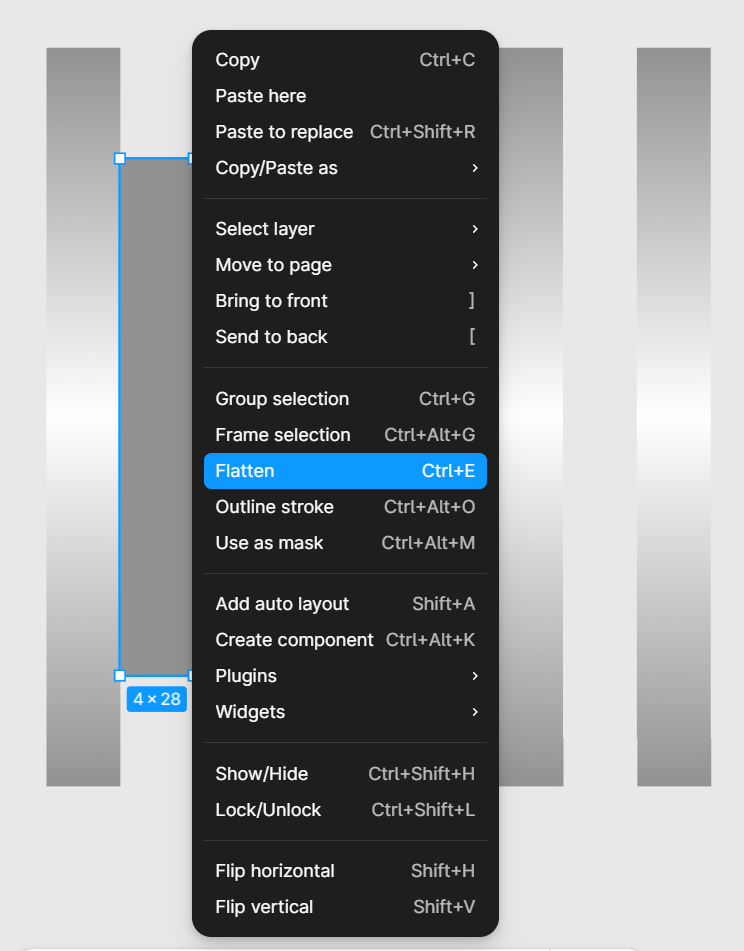The image size is (744, 951).
Task: Click Copy in the context menu
Action: 238,60
